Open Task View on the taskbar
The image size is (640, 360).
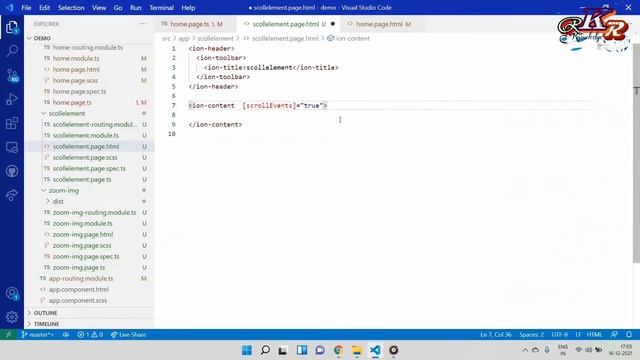click(283, 350)
